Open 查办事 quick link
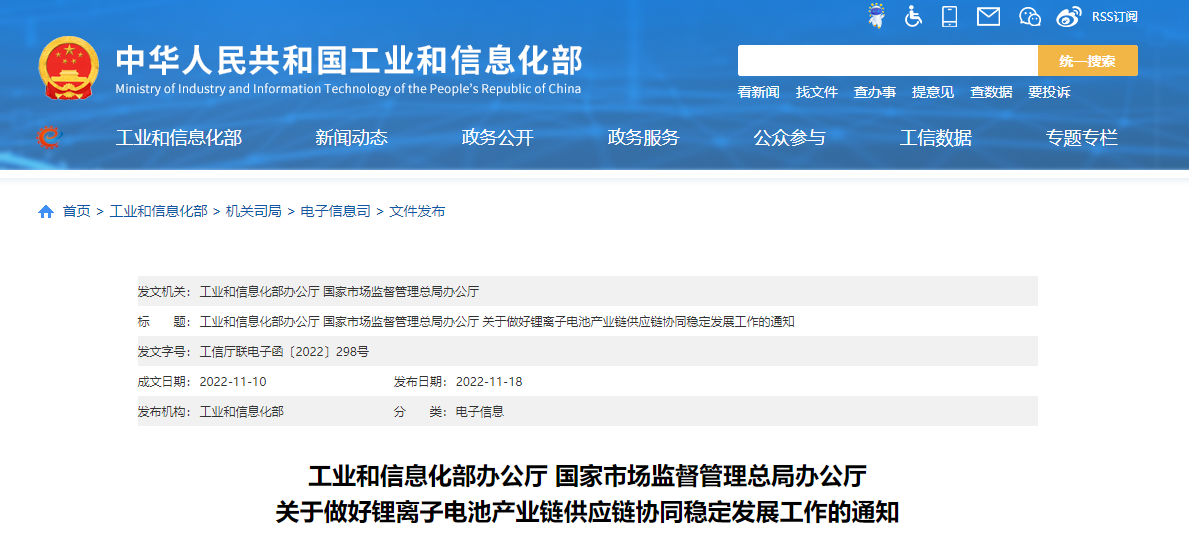Screen dimensions: 1189x550 874,93
